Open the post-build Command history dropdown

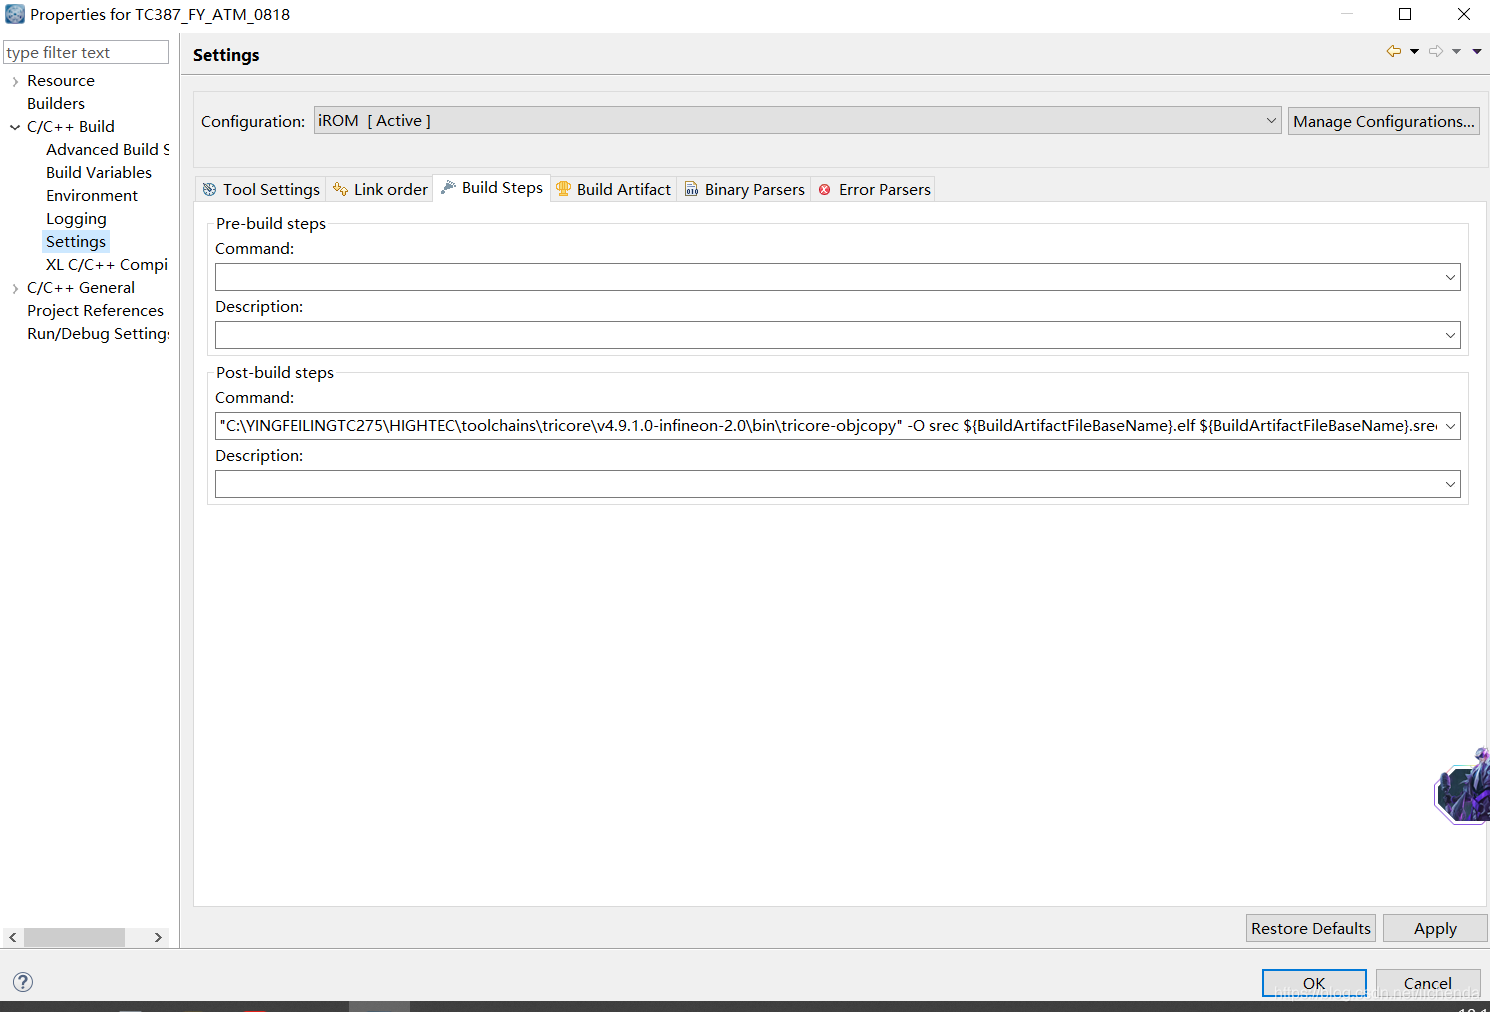tap(1449, 425)
